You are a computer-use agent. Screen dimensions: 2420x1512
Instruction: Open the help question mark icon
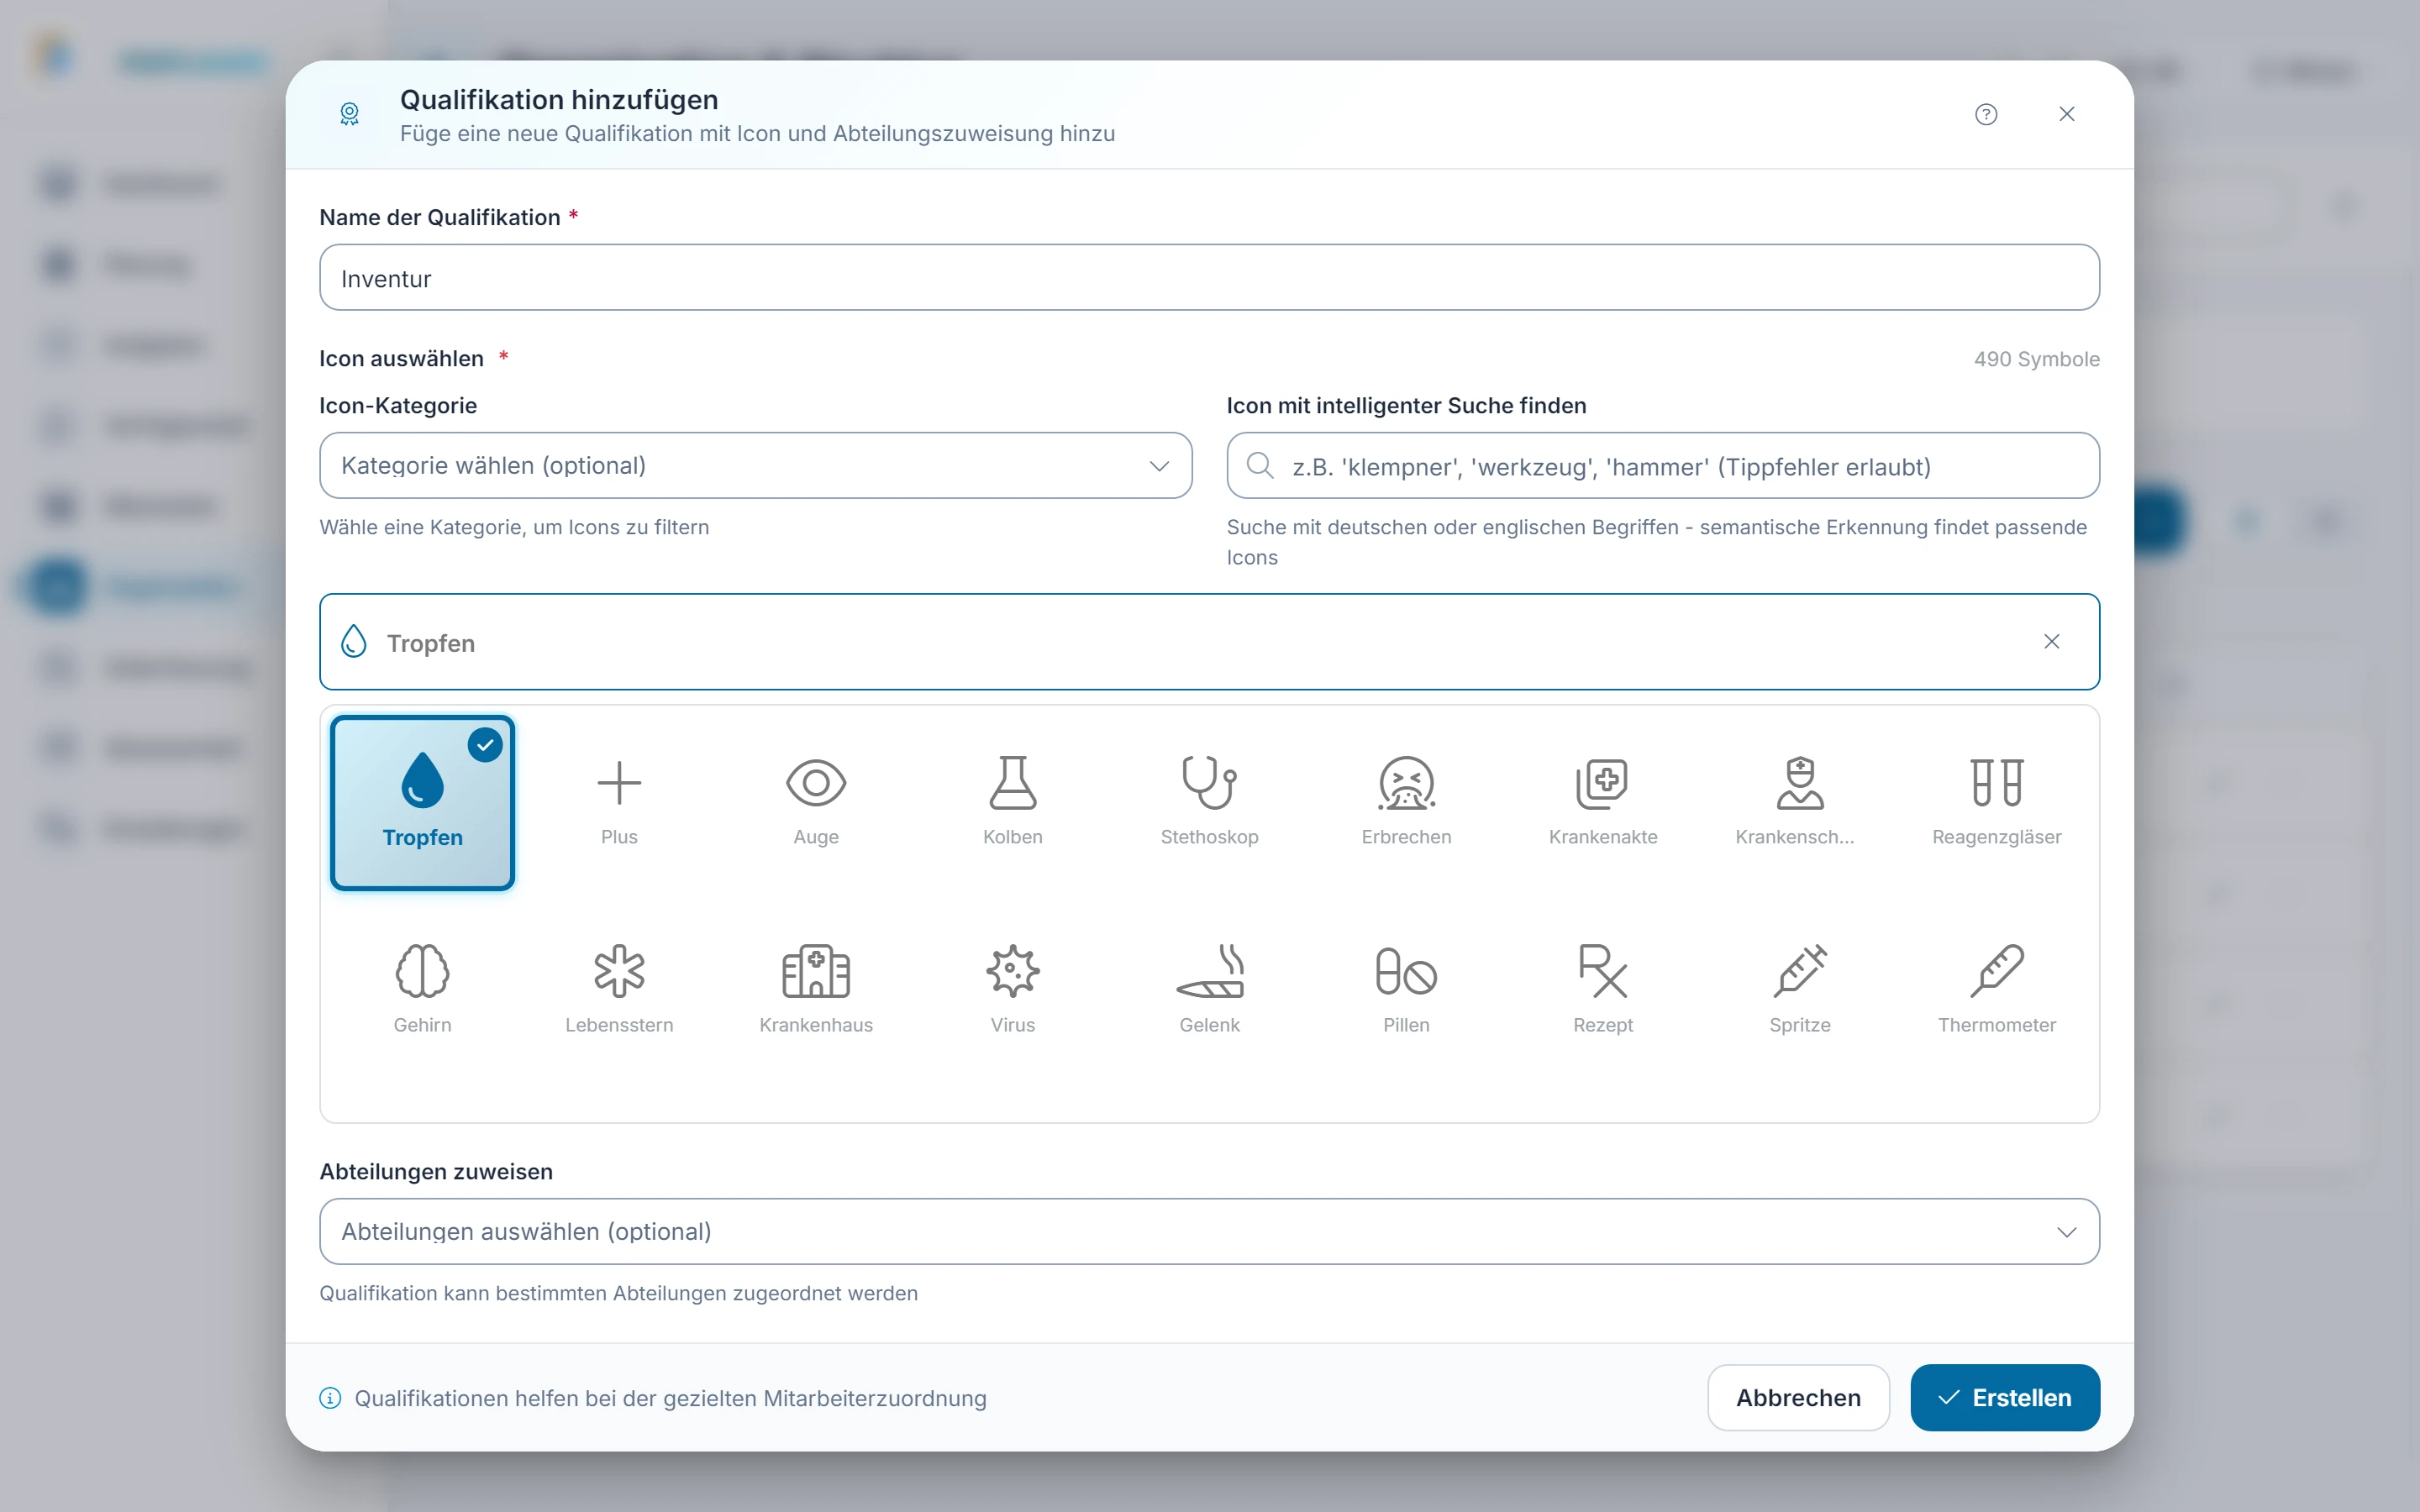tap(1986, 114)
